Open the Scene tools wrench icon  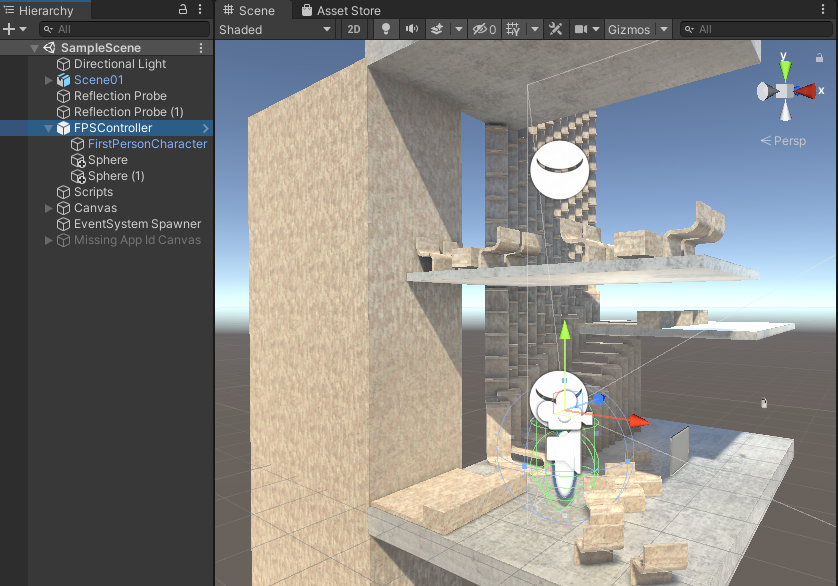556,29
